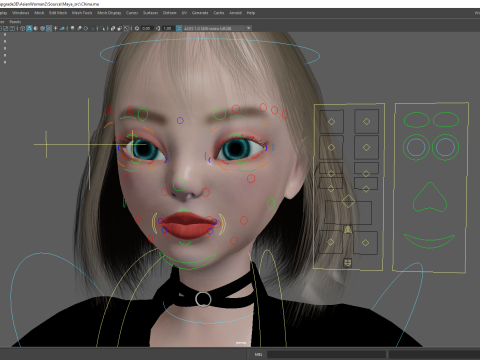The height and width of the screenshot is (360, 480).
Task: Select the large center diamond slider handle
Action: point(348,201)
